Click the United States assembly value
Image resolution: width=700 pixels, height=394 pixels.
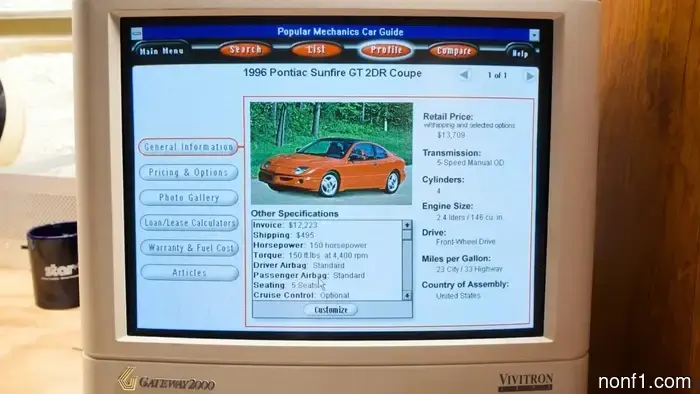coord(458,296)
